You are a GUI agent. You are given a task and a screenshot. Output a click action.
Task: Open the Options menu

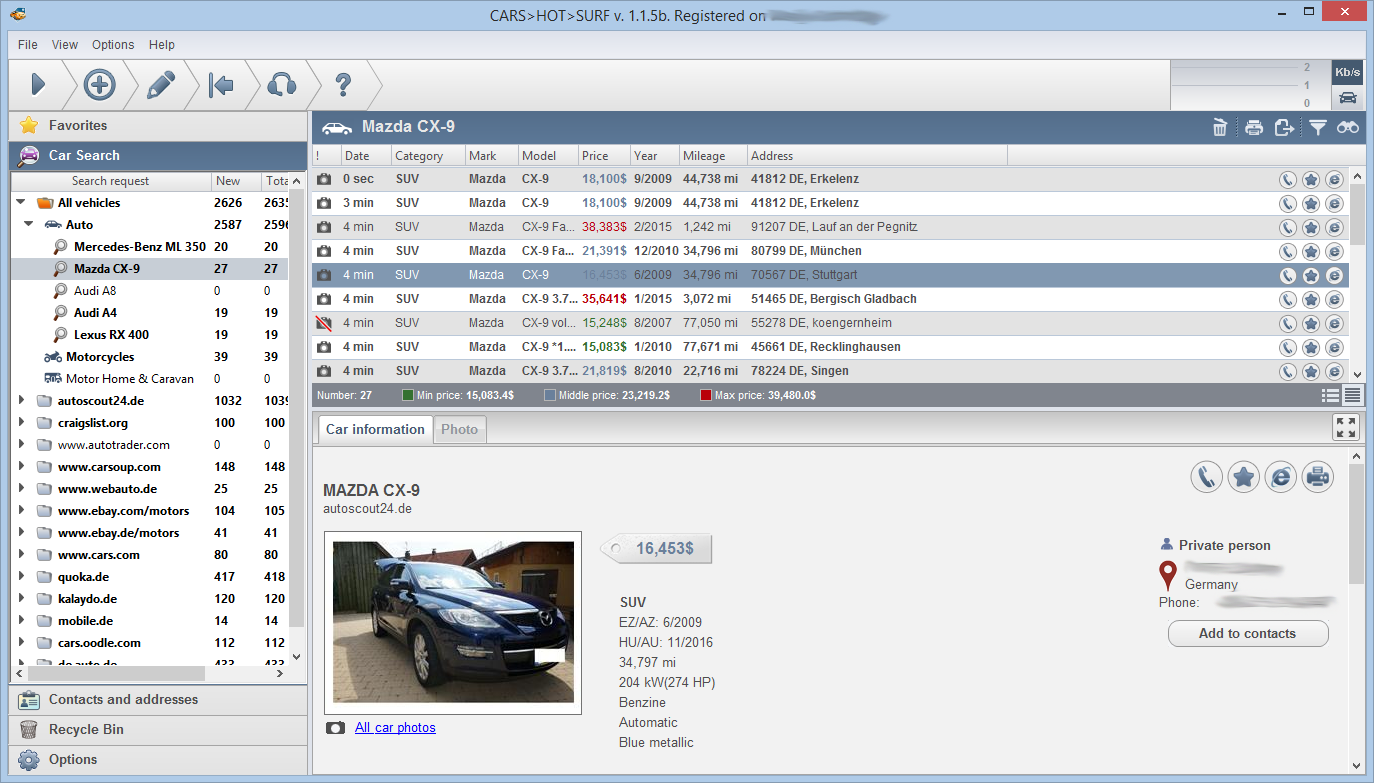(113, 45)
